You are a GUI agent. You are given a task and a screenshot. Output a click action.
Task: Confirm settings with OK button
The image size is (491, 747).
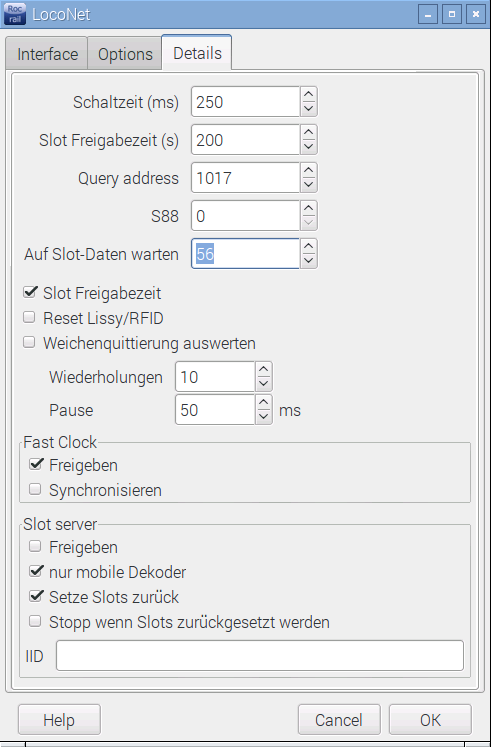tap(431, 720)
